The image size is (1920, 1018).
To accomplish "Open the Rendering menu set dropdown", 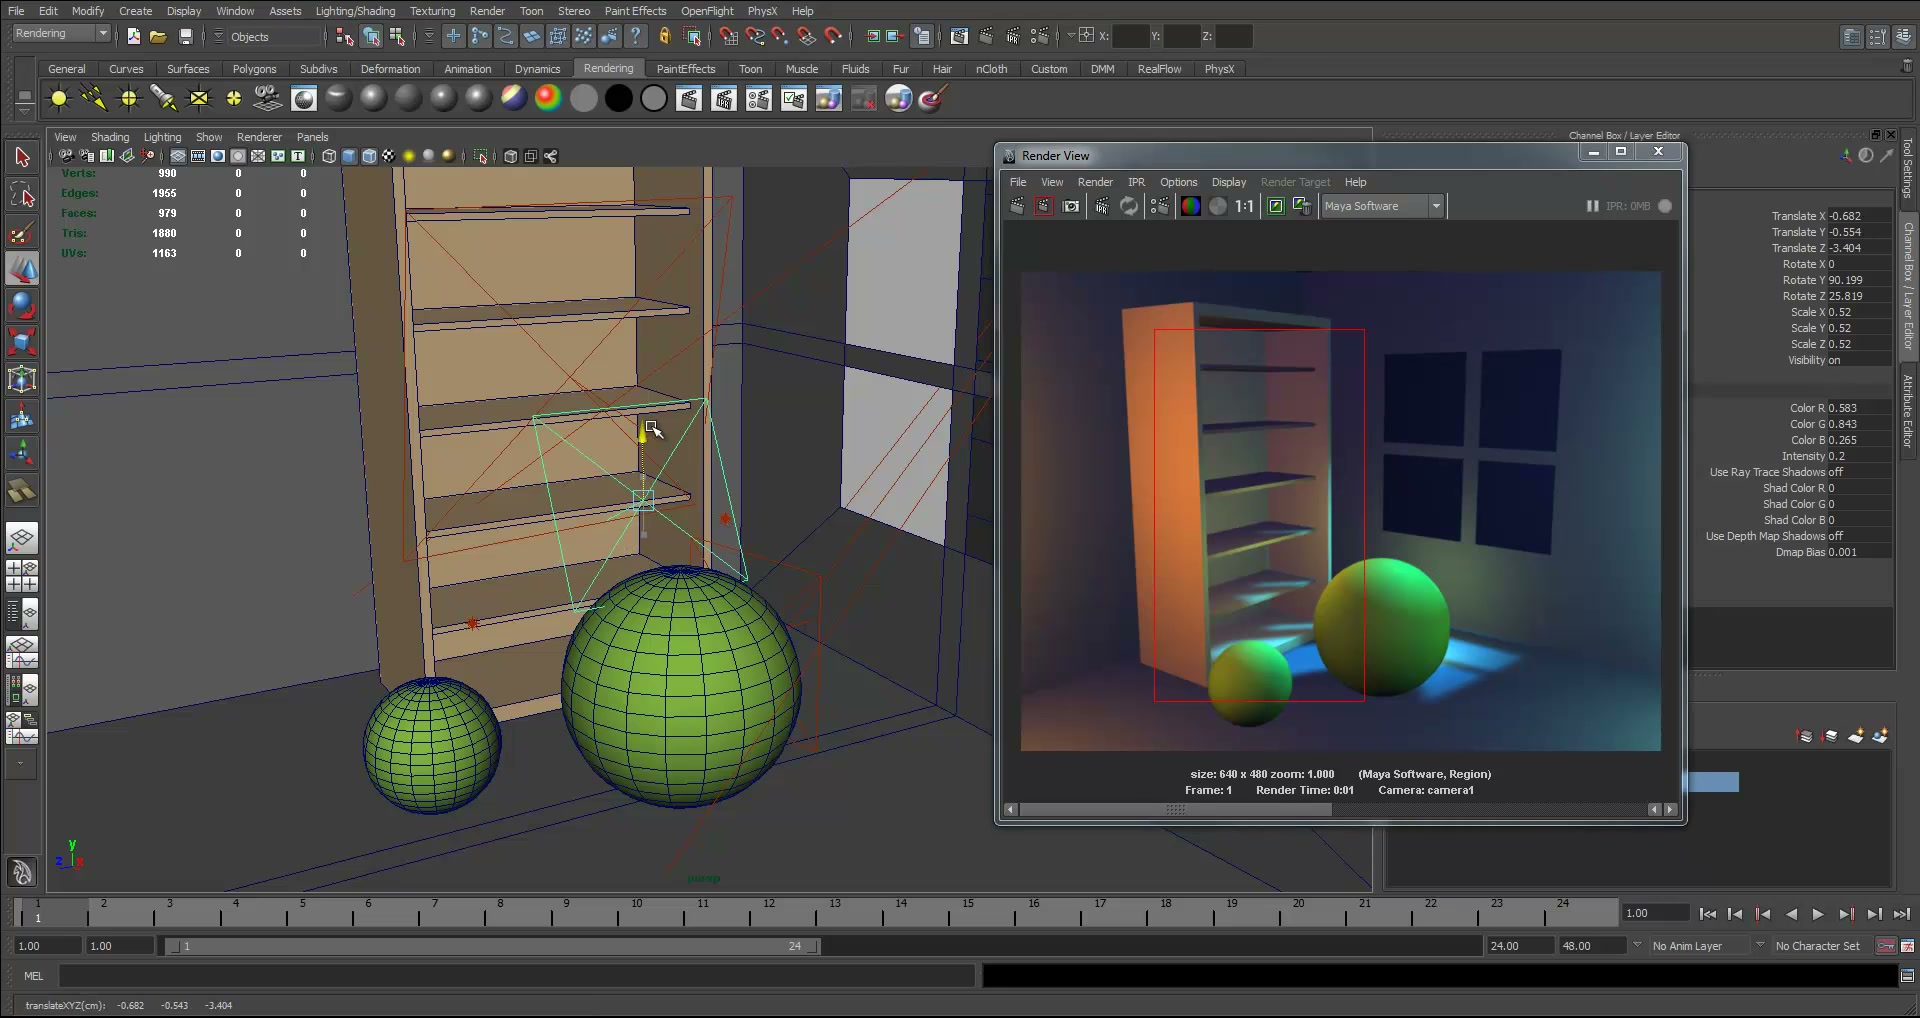I will coord(61,34).
